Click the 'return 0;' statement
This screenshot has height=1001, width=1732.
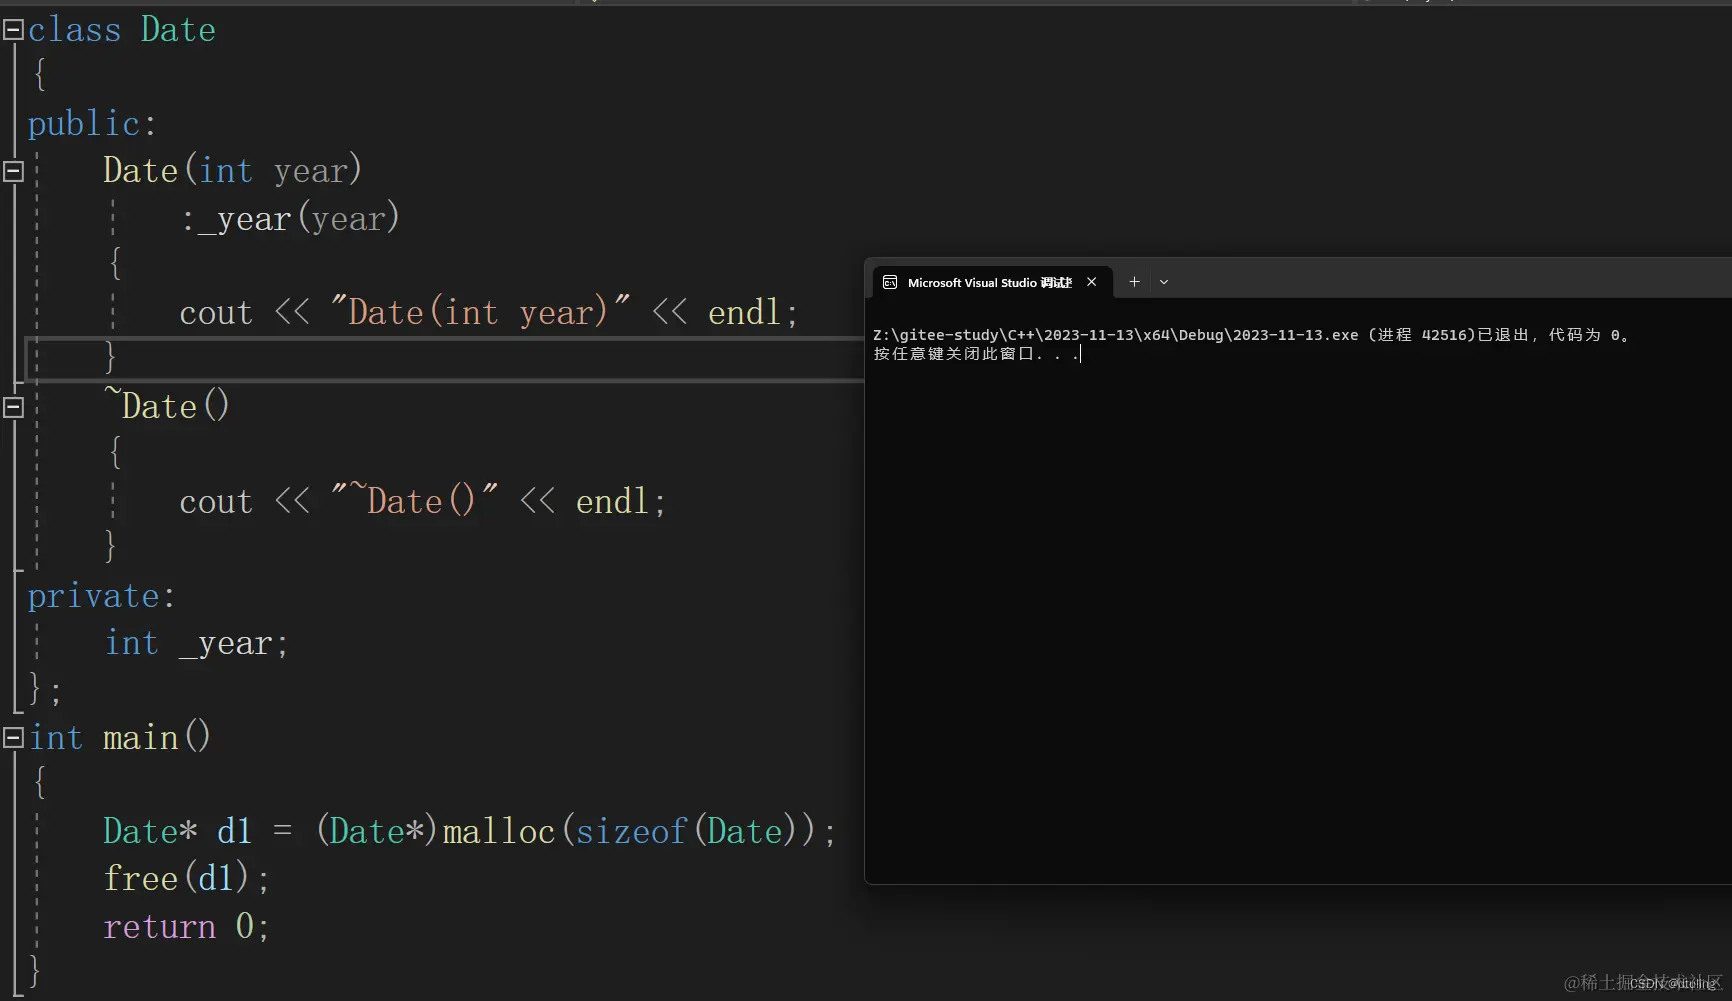[186, 926]
